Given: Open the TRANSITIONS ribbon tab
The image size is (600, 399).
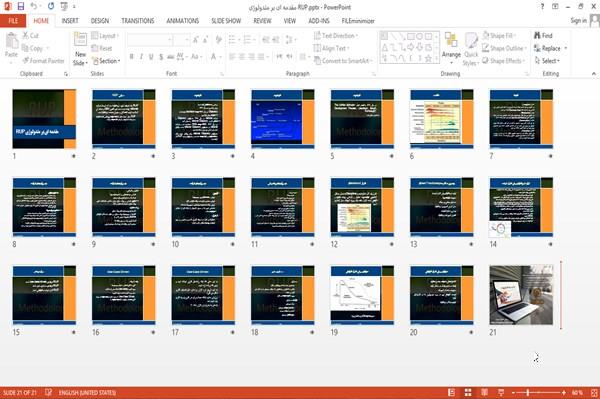Looking at the screenshot, I should (x=138, y=21).
